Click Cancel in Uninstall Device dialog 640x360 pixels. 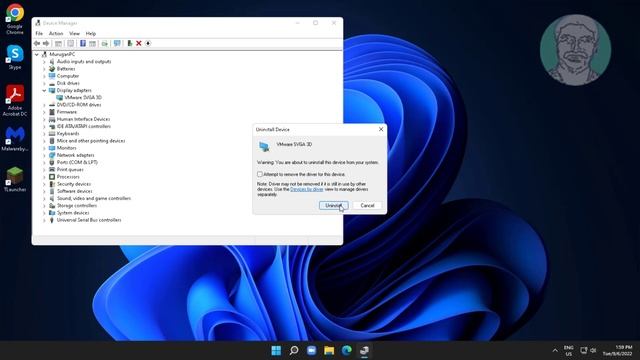[x=367, y=205]
